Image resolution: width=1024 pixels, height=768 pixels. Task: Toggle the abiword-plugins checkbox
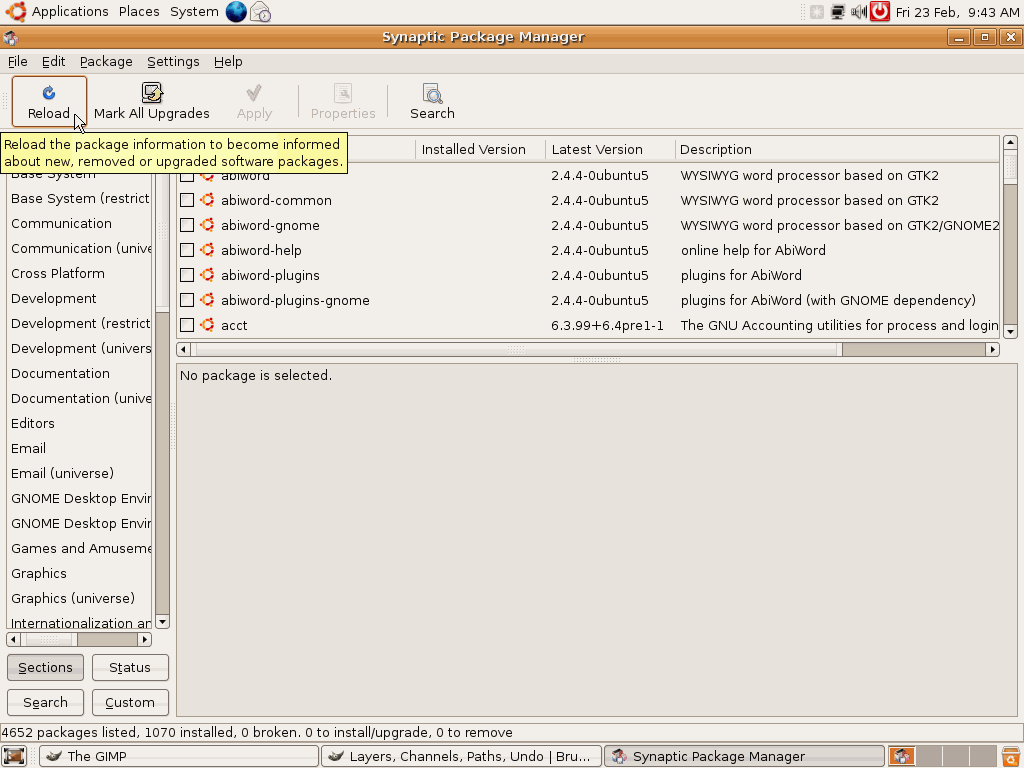[187, 275]
